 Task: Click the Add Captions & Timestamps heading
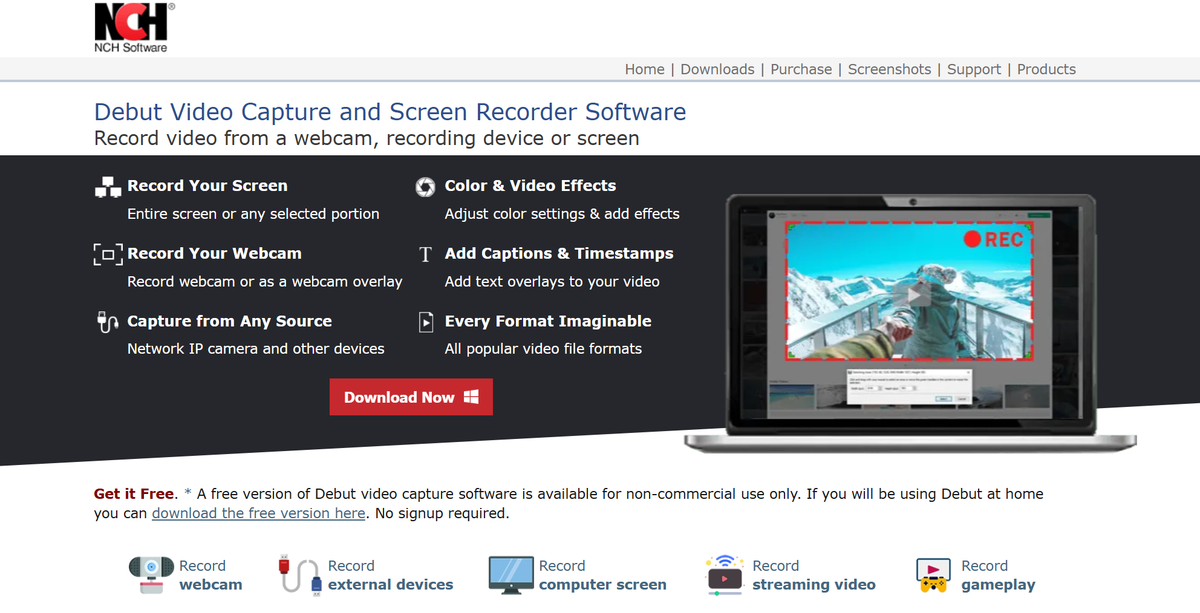[559, 254]
